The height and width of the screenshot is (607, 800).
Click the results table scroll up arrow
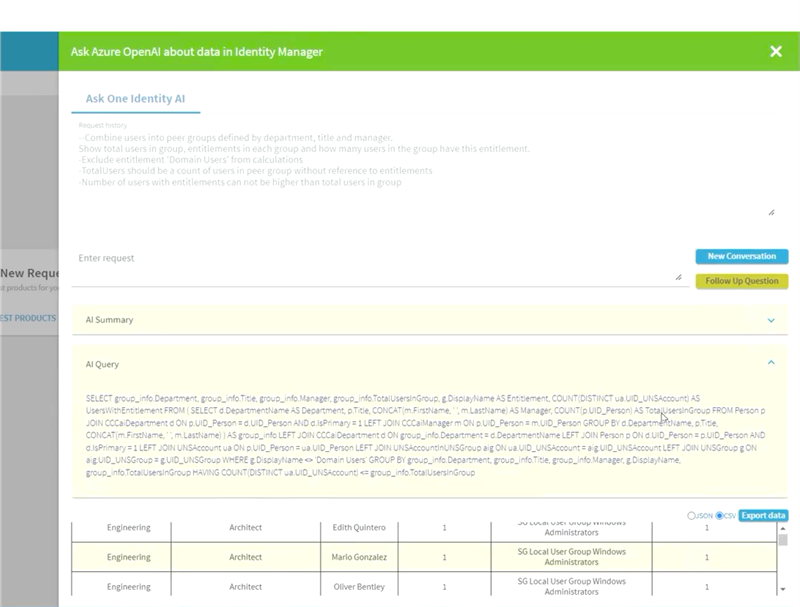(x=783, y=528)
